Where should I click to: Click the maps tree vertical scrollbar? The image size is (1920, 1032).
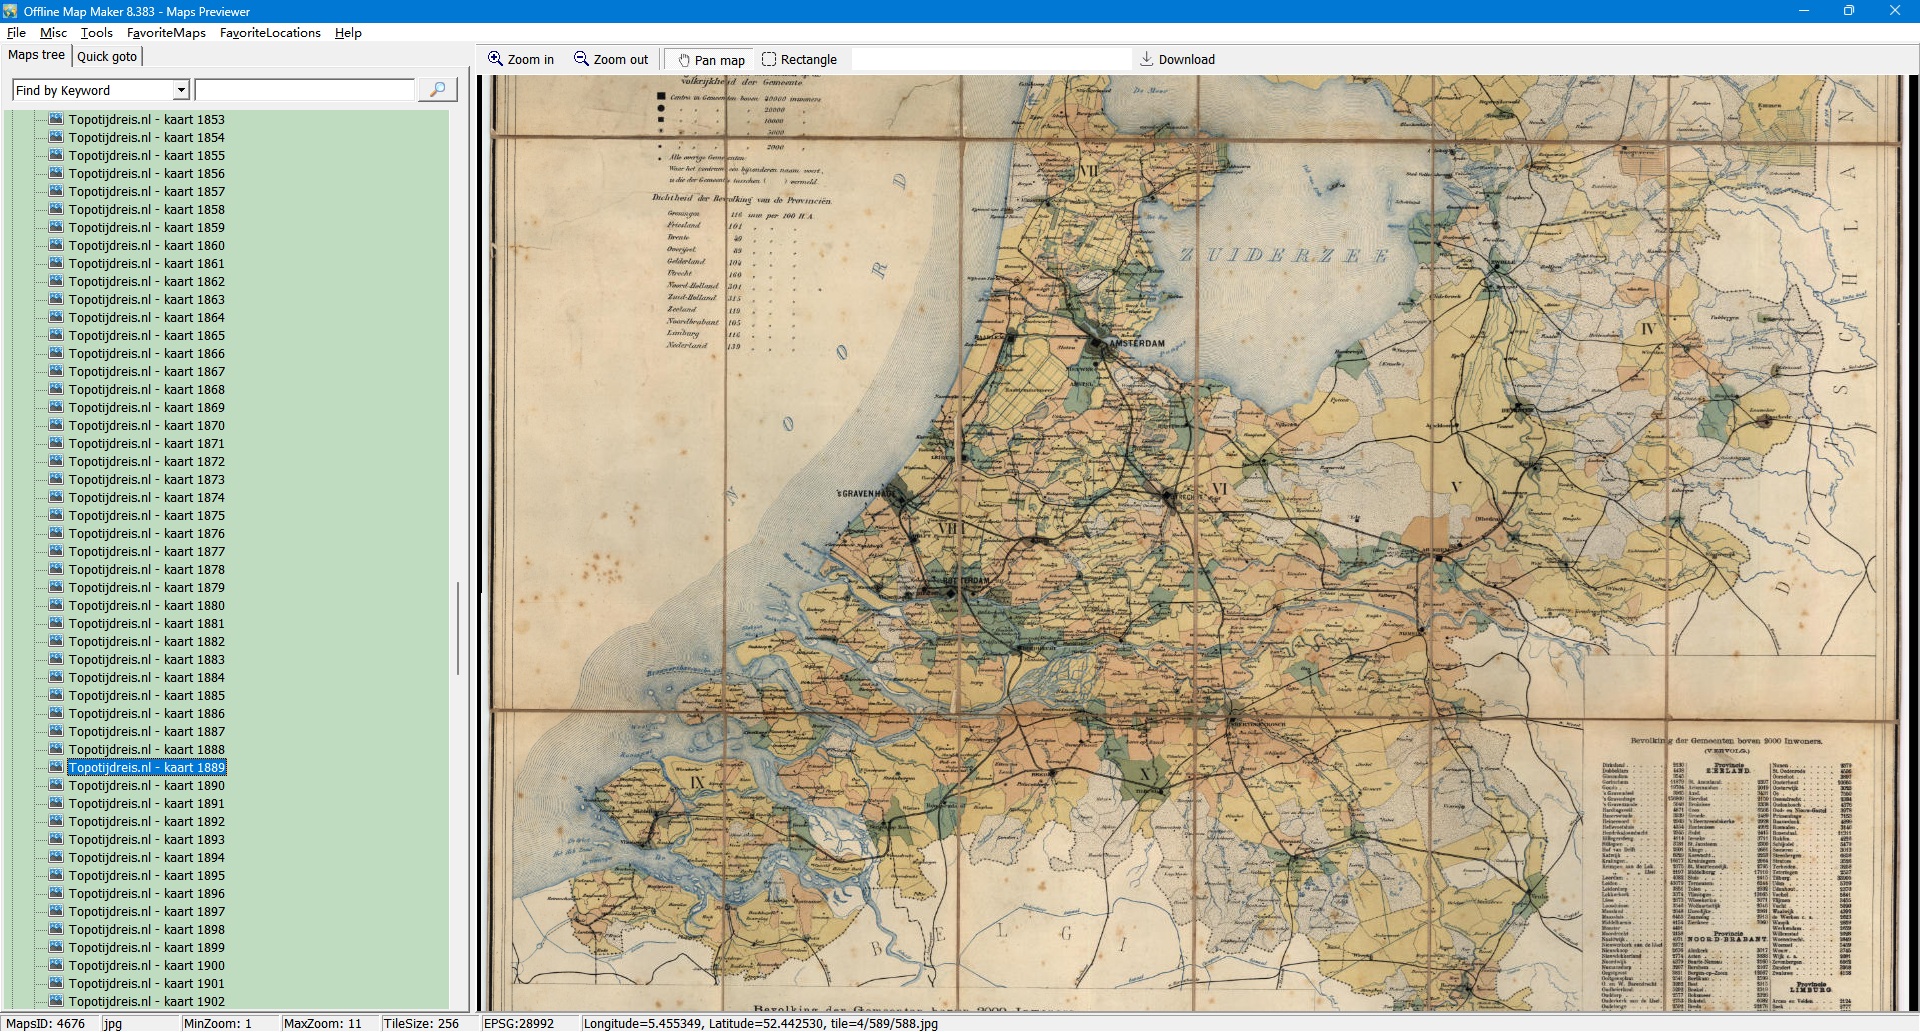[458, 628]
